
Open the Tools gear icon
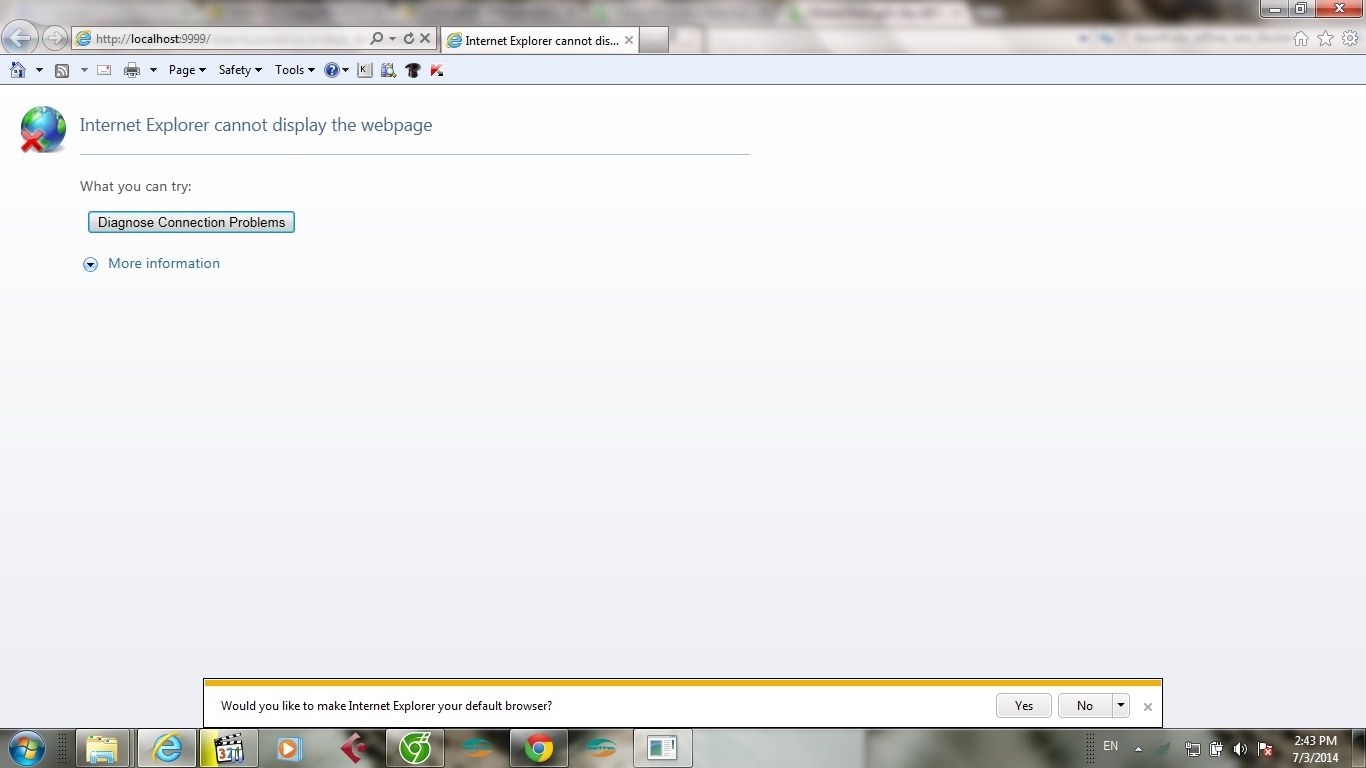tap(1349, 39)
